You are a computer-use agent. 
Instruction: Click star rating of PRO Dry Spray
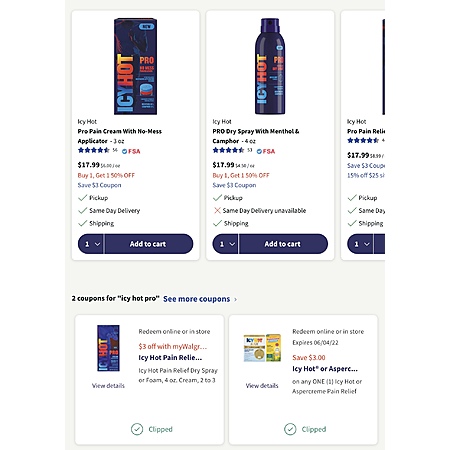228,150
